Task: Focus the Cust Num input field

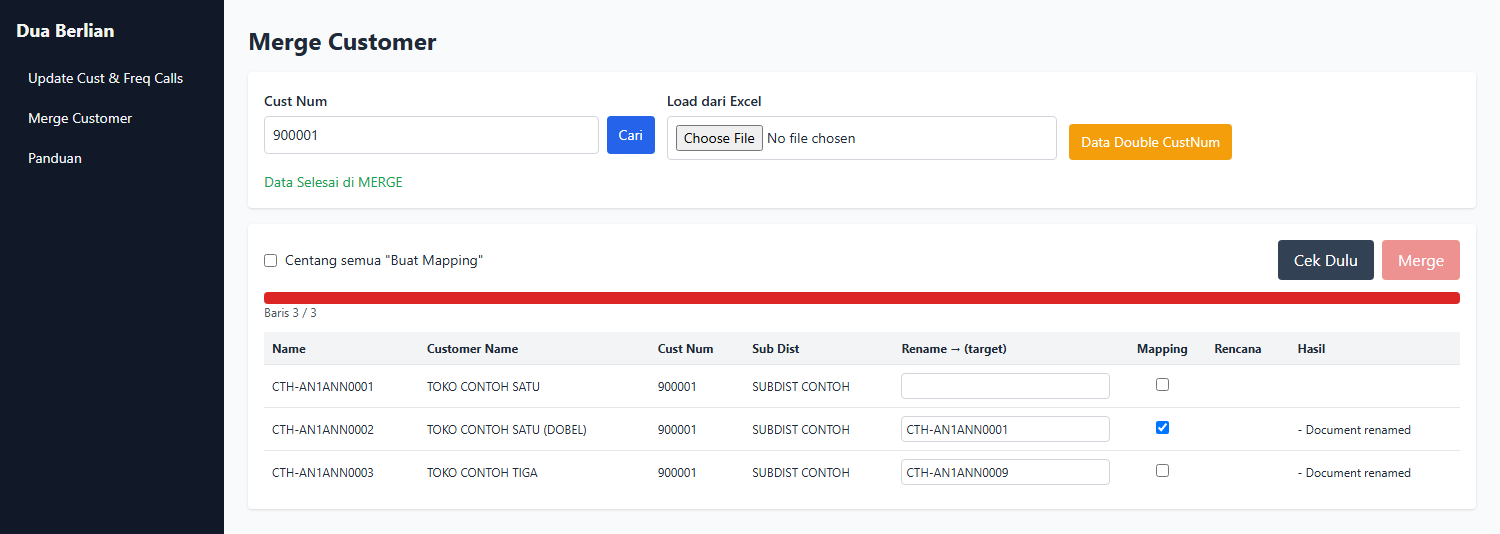Action: pyautogui.click(x=431, y=135)
